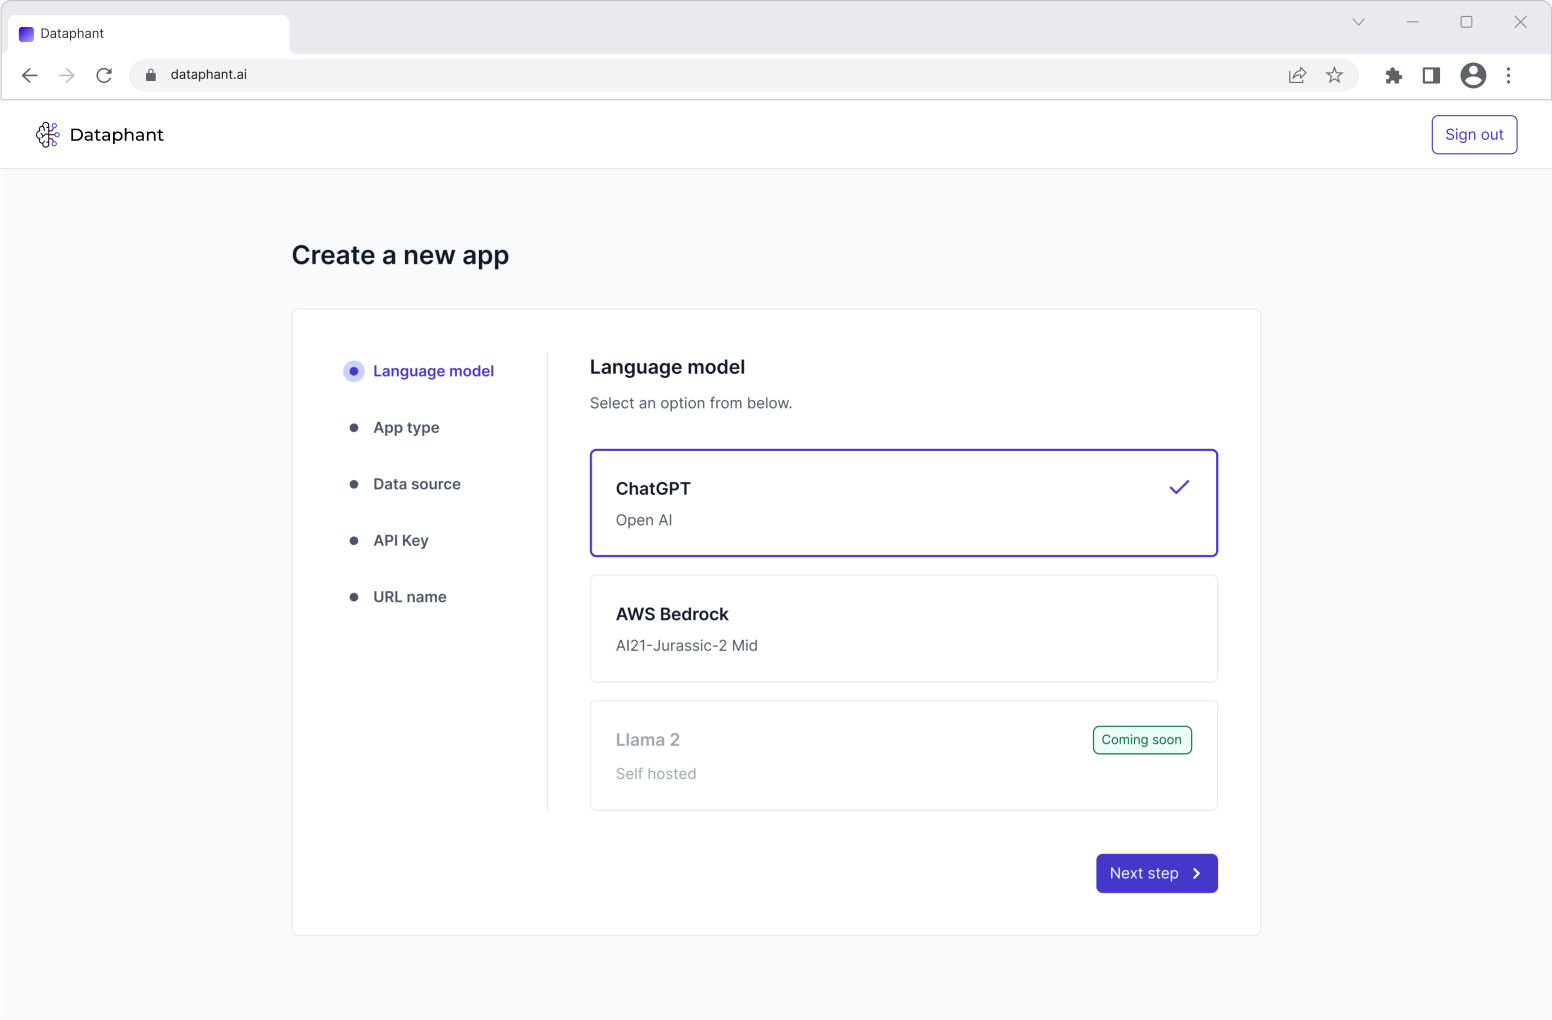The image size is (1552, 1020).
Task: Open the browser profile avatar icon
Action: coord(1472,75)
